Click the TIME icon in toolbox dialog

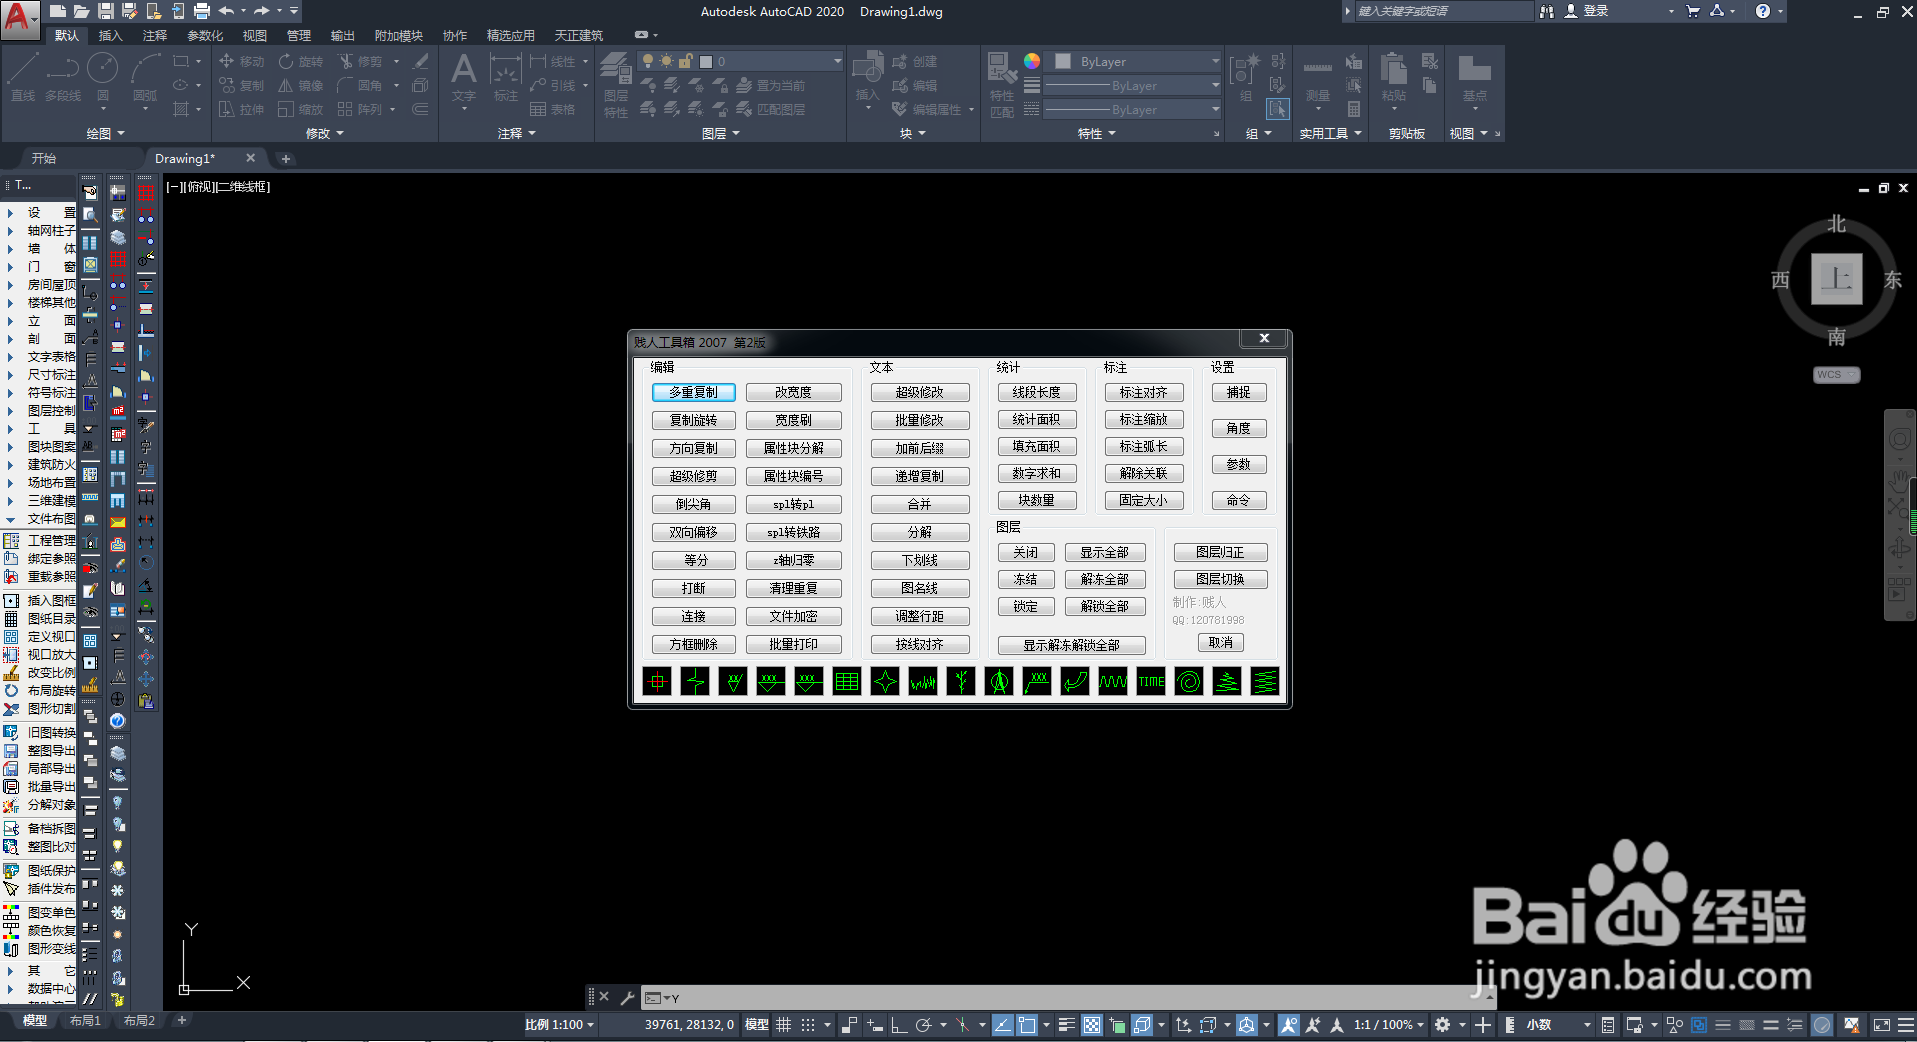click(1151, 682)
